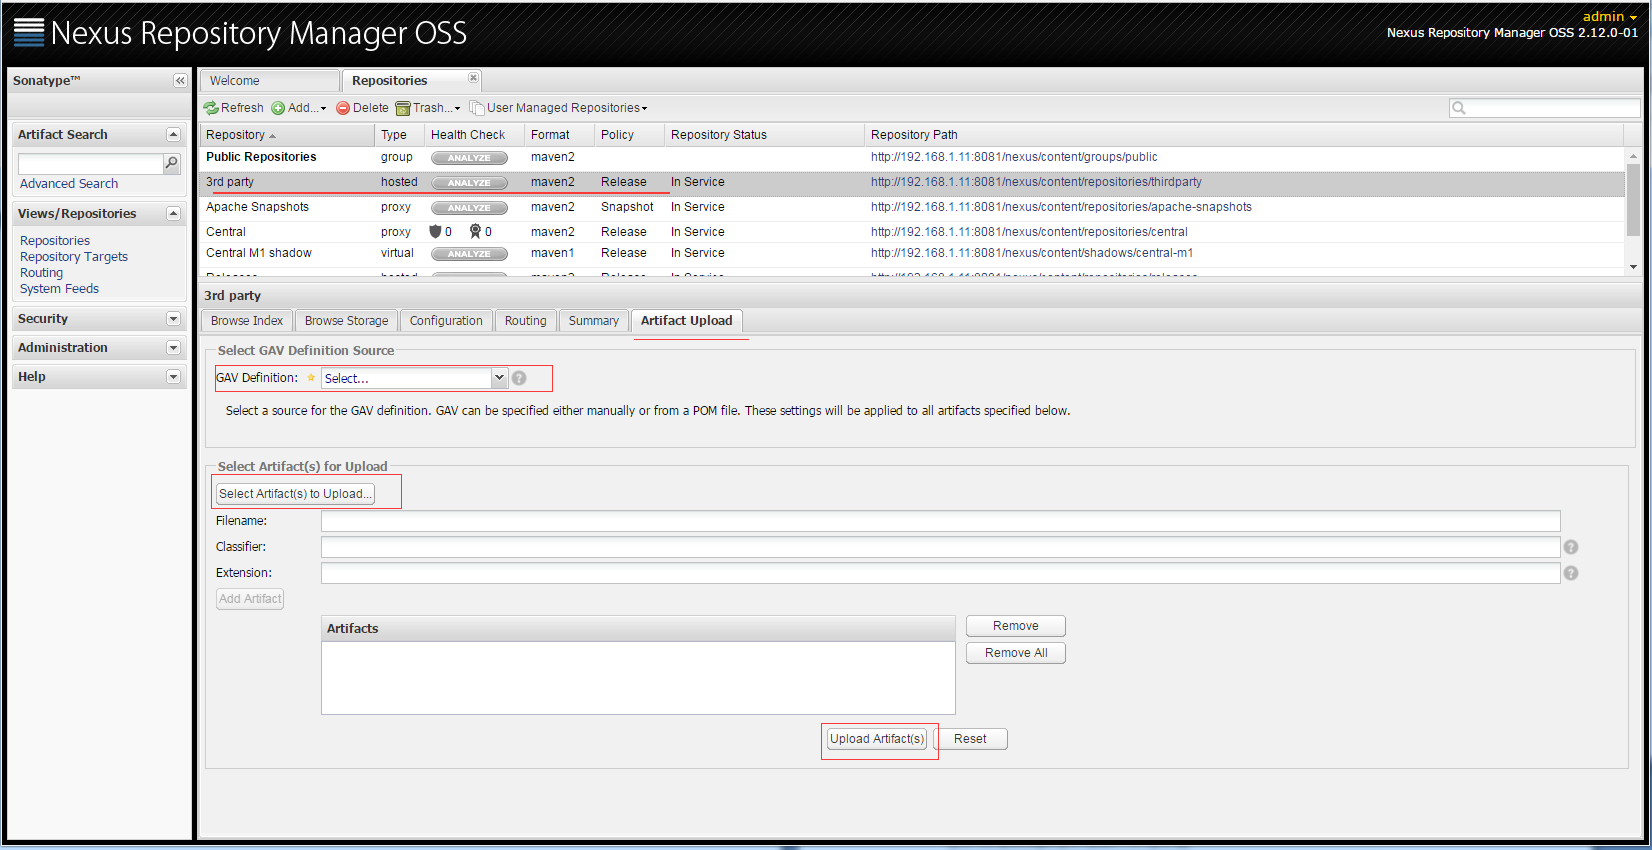Collapse the Artifact Search panel
1652x850 pixels.
tap(173, 134)
